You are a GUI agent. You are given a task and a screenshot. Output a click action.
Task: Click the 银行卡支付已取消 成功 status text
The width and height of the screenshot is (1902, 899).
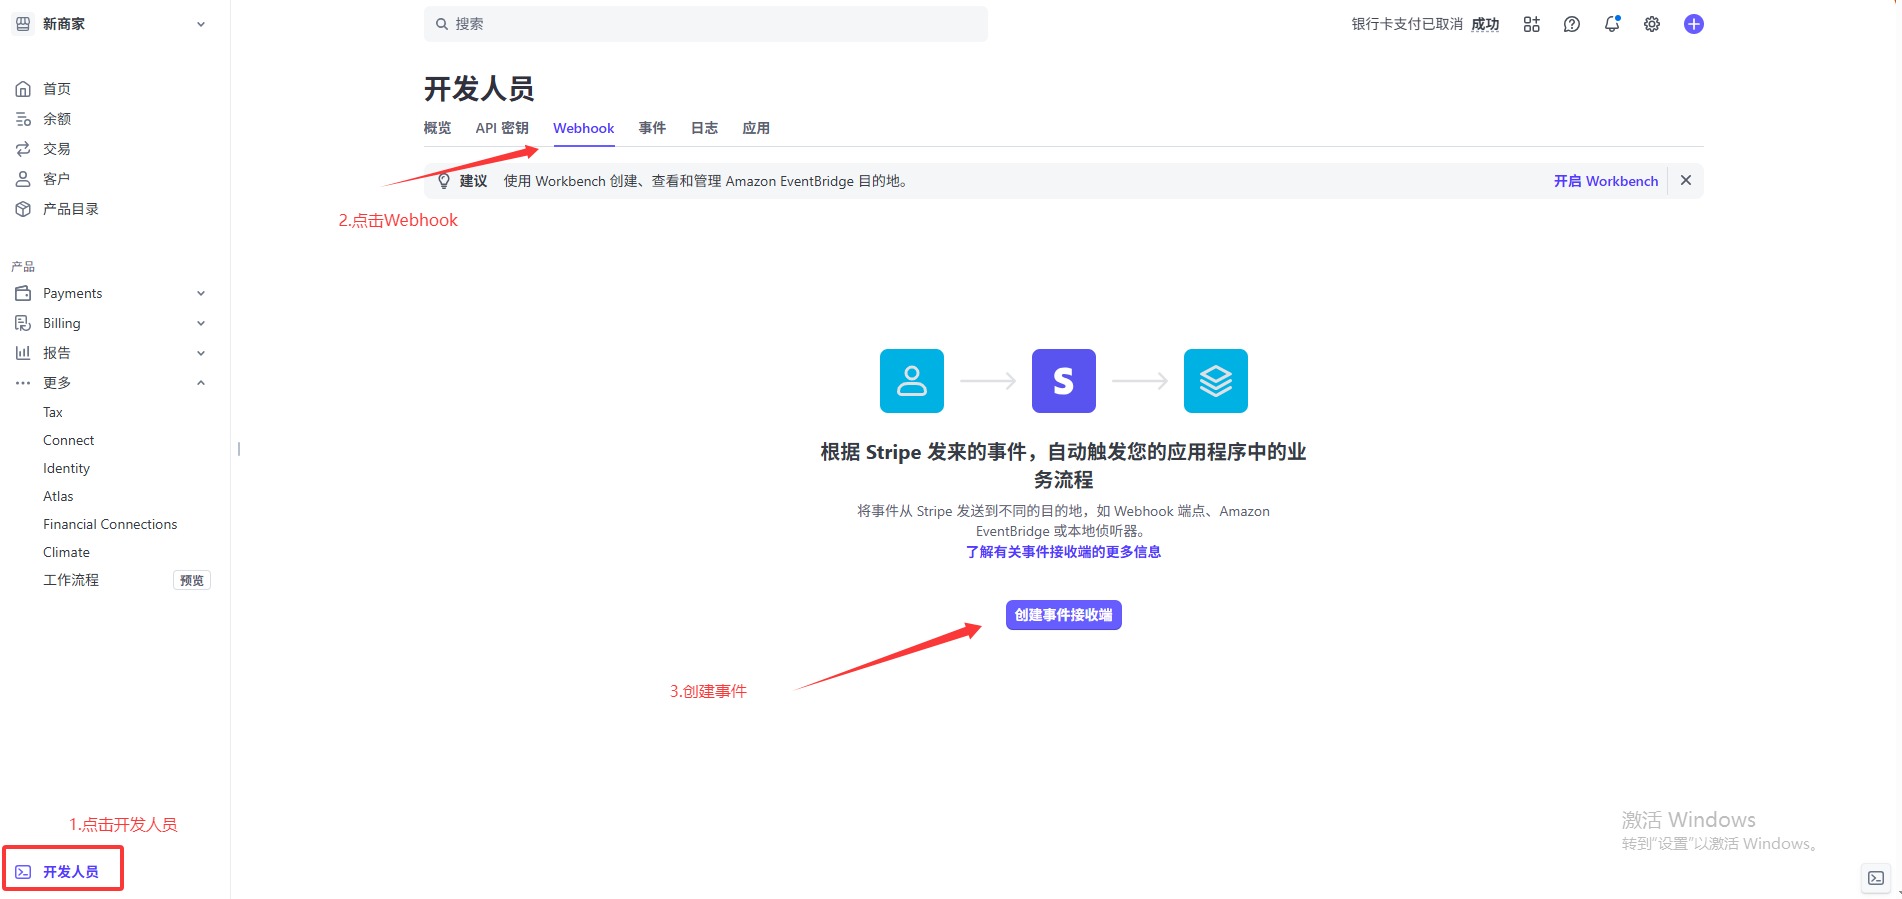[1425, 24]
